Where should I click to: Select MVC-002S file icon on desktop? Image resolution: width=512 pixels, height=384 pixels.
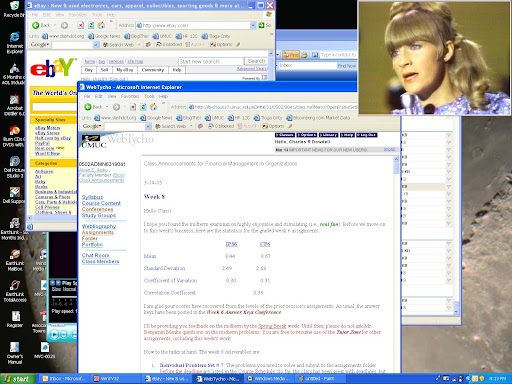[45, 350]
